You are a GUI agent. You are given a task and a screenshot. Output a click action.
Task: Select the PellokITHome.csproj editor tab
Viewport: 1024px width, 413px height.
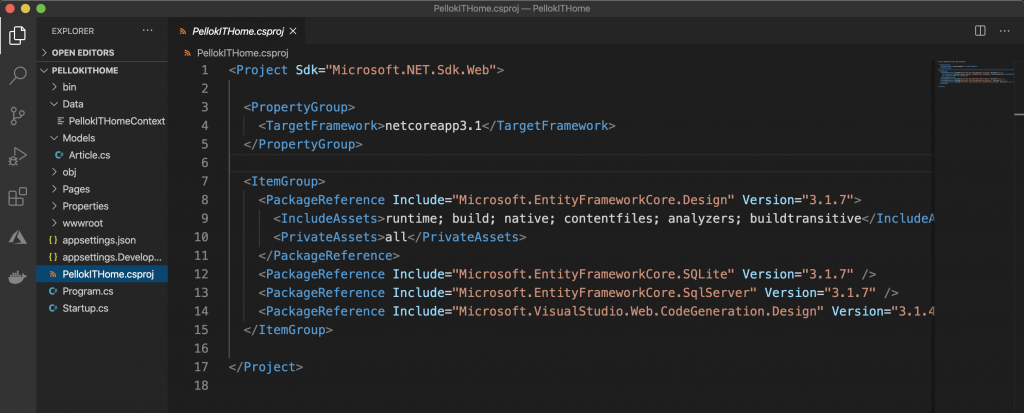click(240, 31)
